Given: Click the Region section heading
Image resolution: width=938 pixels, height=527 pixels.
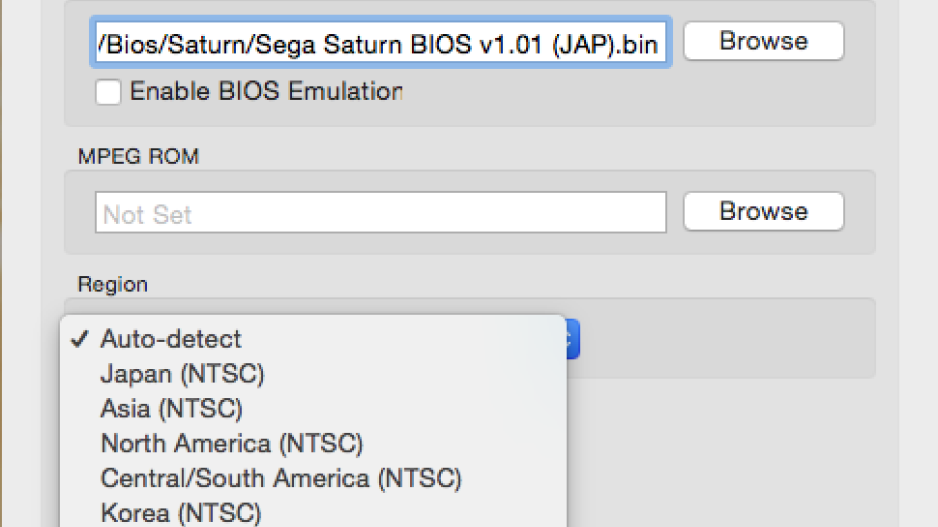Looking at the screenshot, I should pyautogui.click(x=112, y=284).
